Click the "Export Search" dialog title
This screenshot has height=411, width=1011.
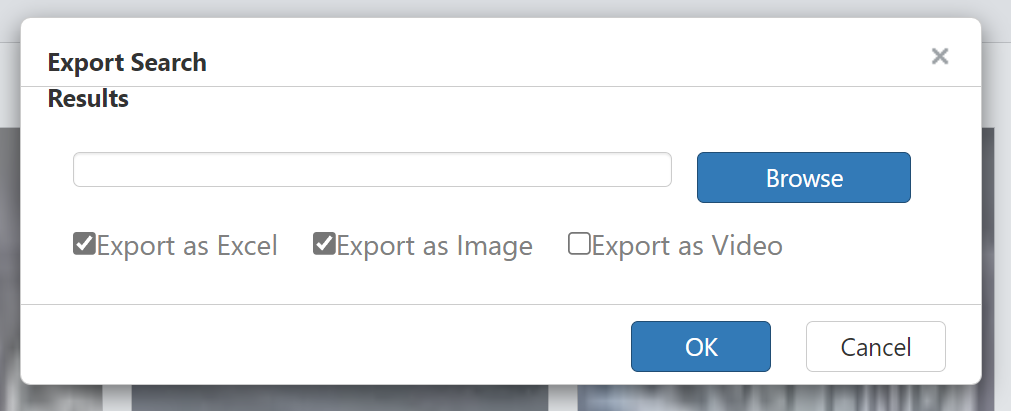(127, 63)
